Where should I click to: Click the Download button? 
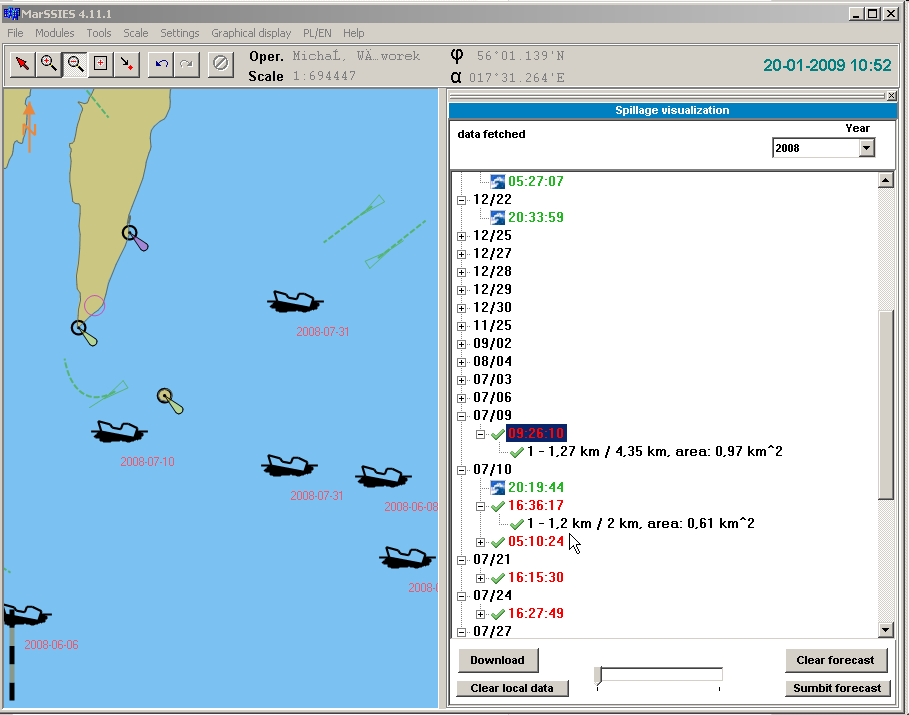click(x=497, y=660)
